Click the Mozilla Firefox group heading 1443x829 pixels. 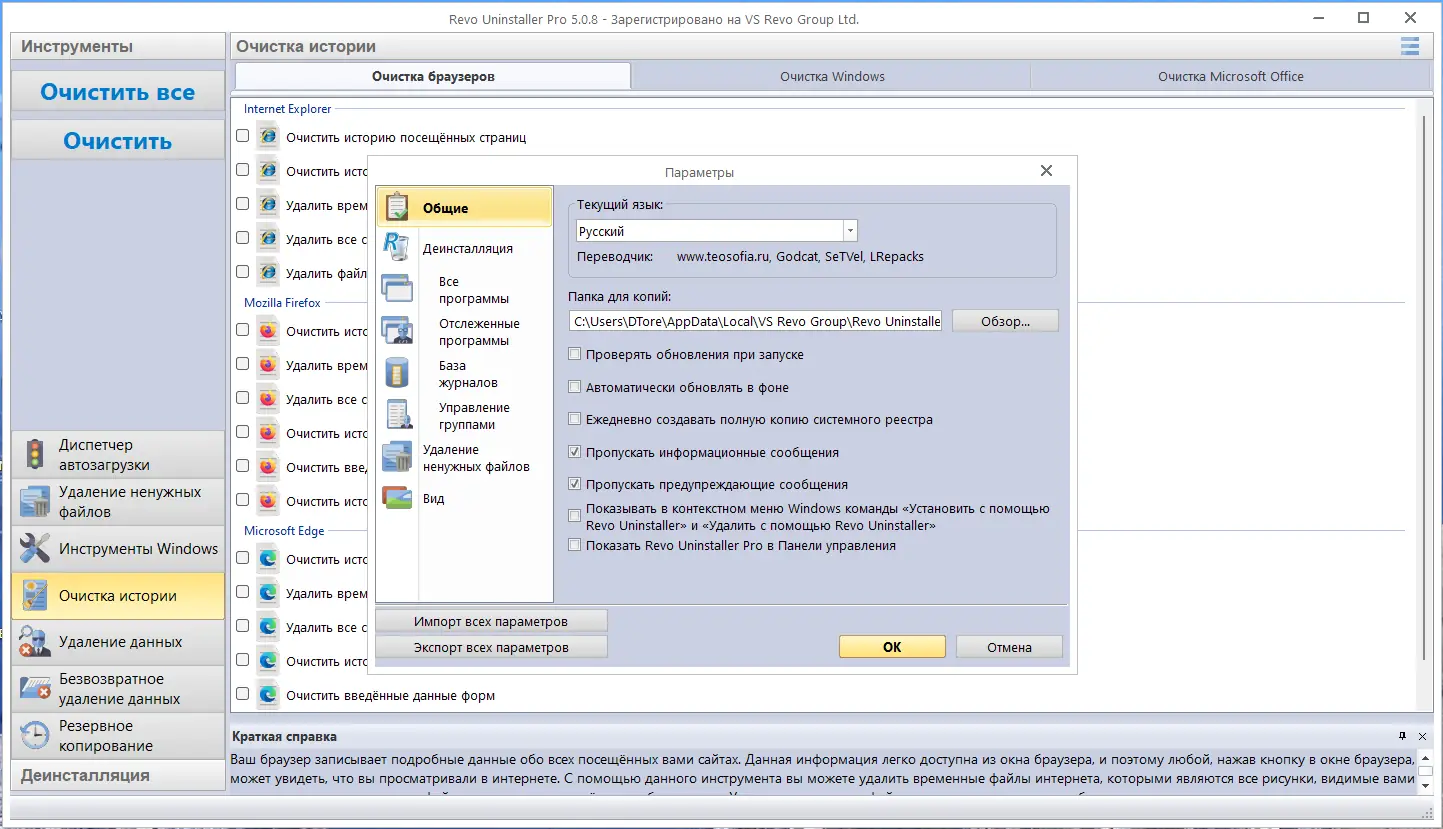coord(283,302)
